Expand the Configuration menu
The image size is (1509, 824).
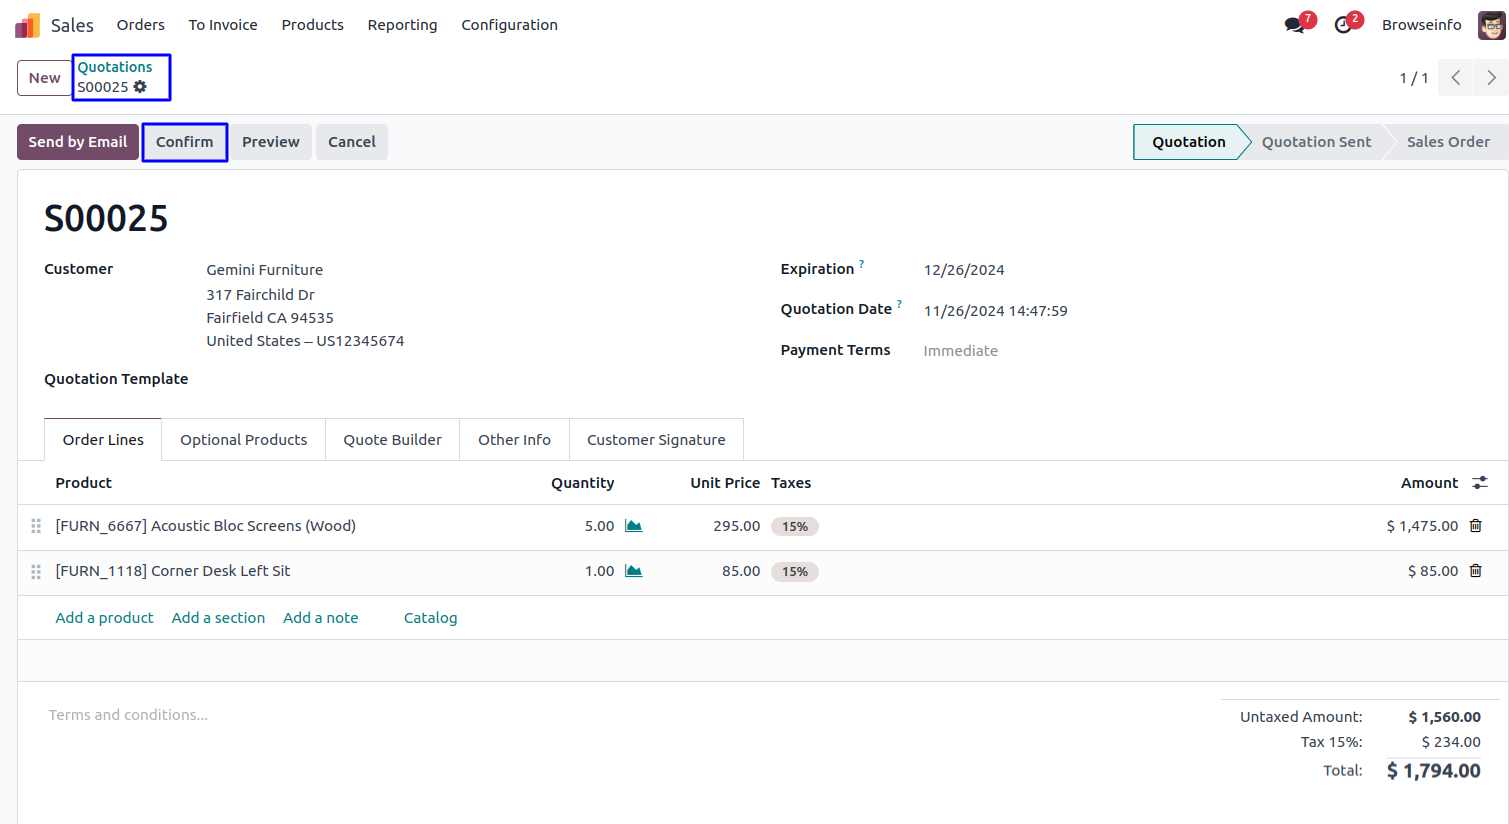pyautogui.click(x=509, y=25)
